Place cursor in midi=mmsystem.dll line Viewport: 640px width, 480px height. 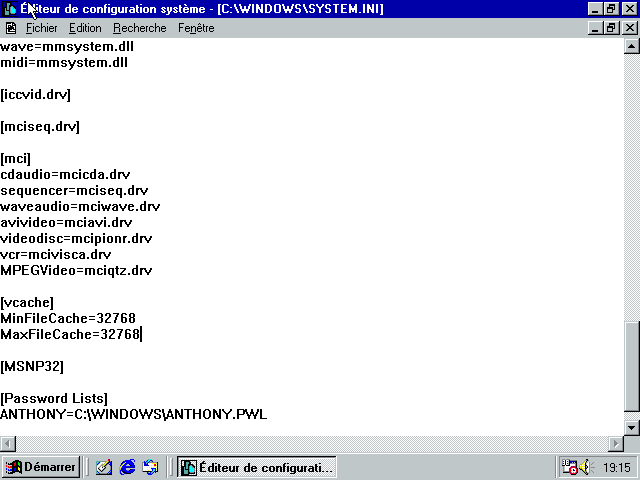click(64, 62)
